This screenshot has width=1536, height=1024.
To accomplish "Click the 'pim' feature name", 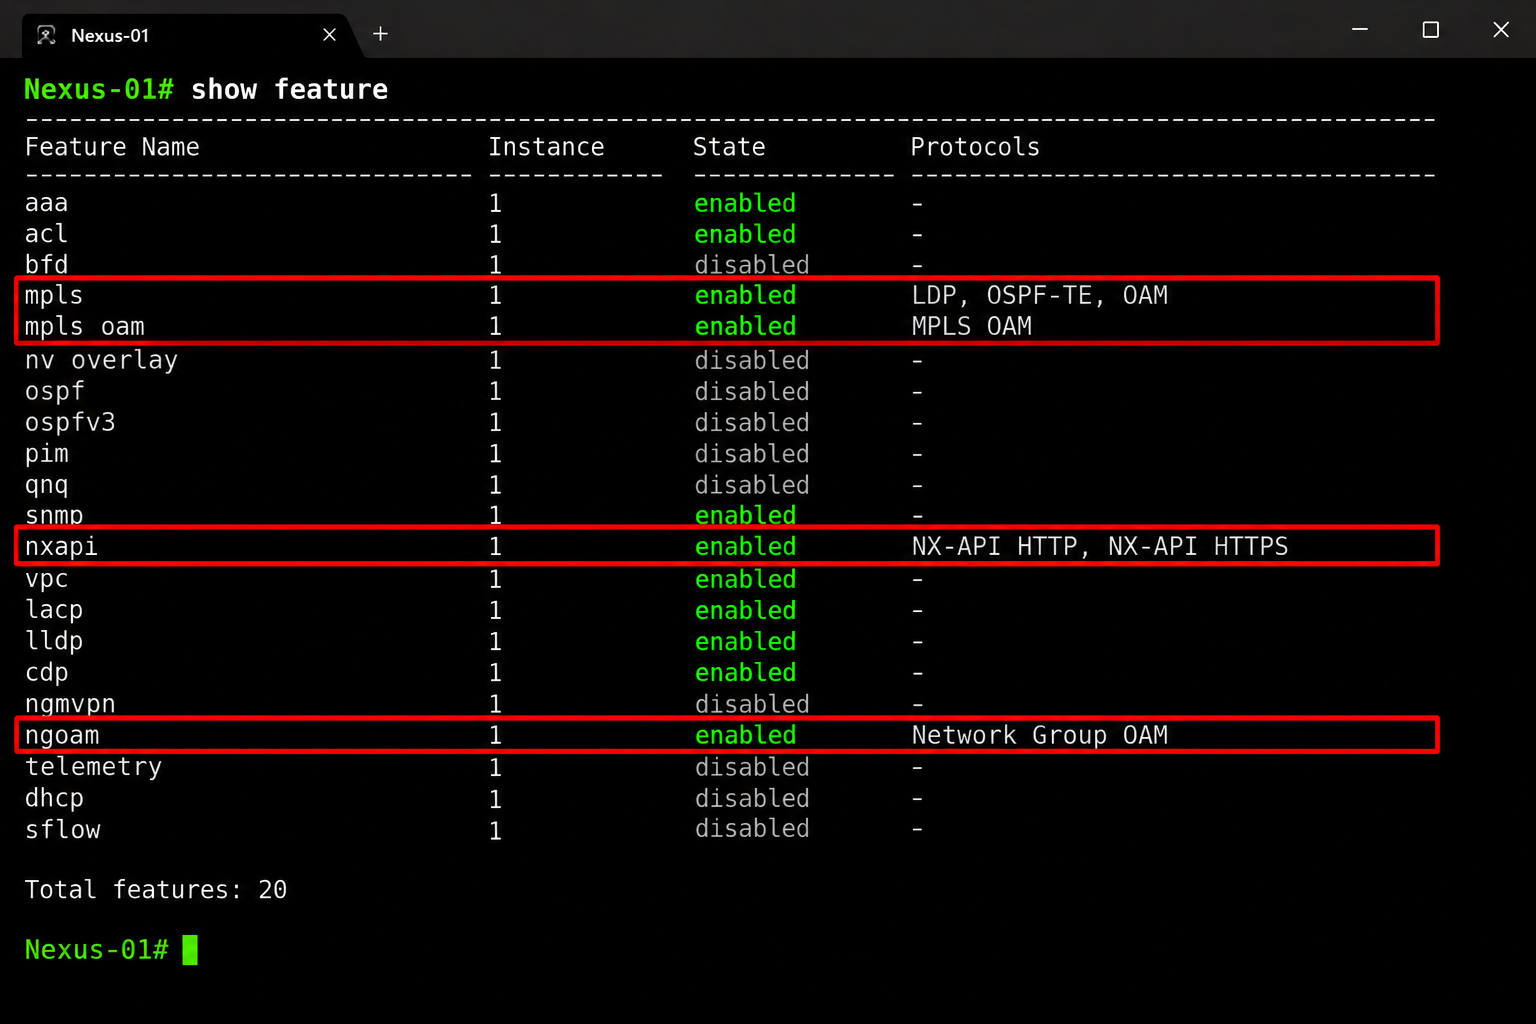I will point(47,454).
